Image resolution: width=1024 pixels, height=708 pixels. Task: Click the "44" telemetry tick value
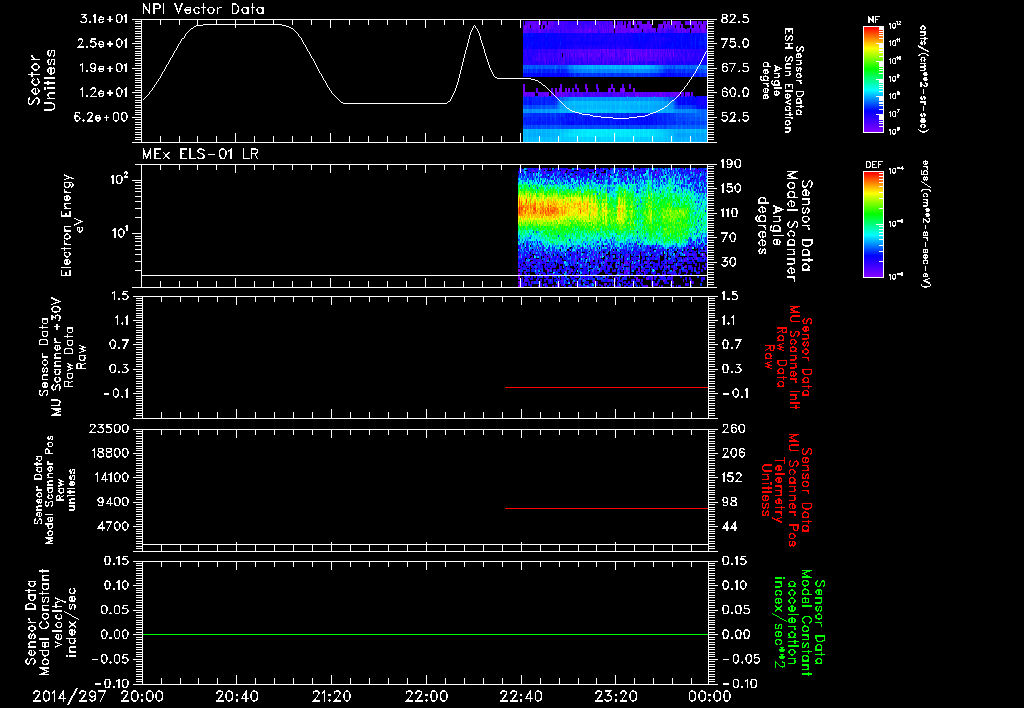coord(729,526)
